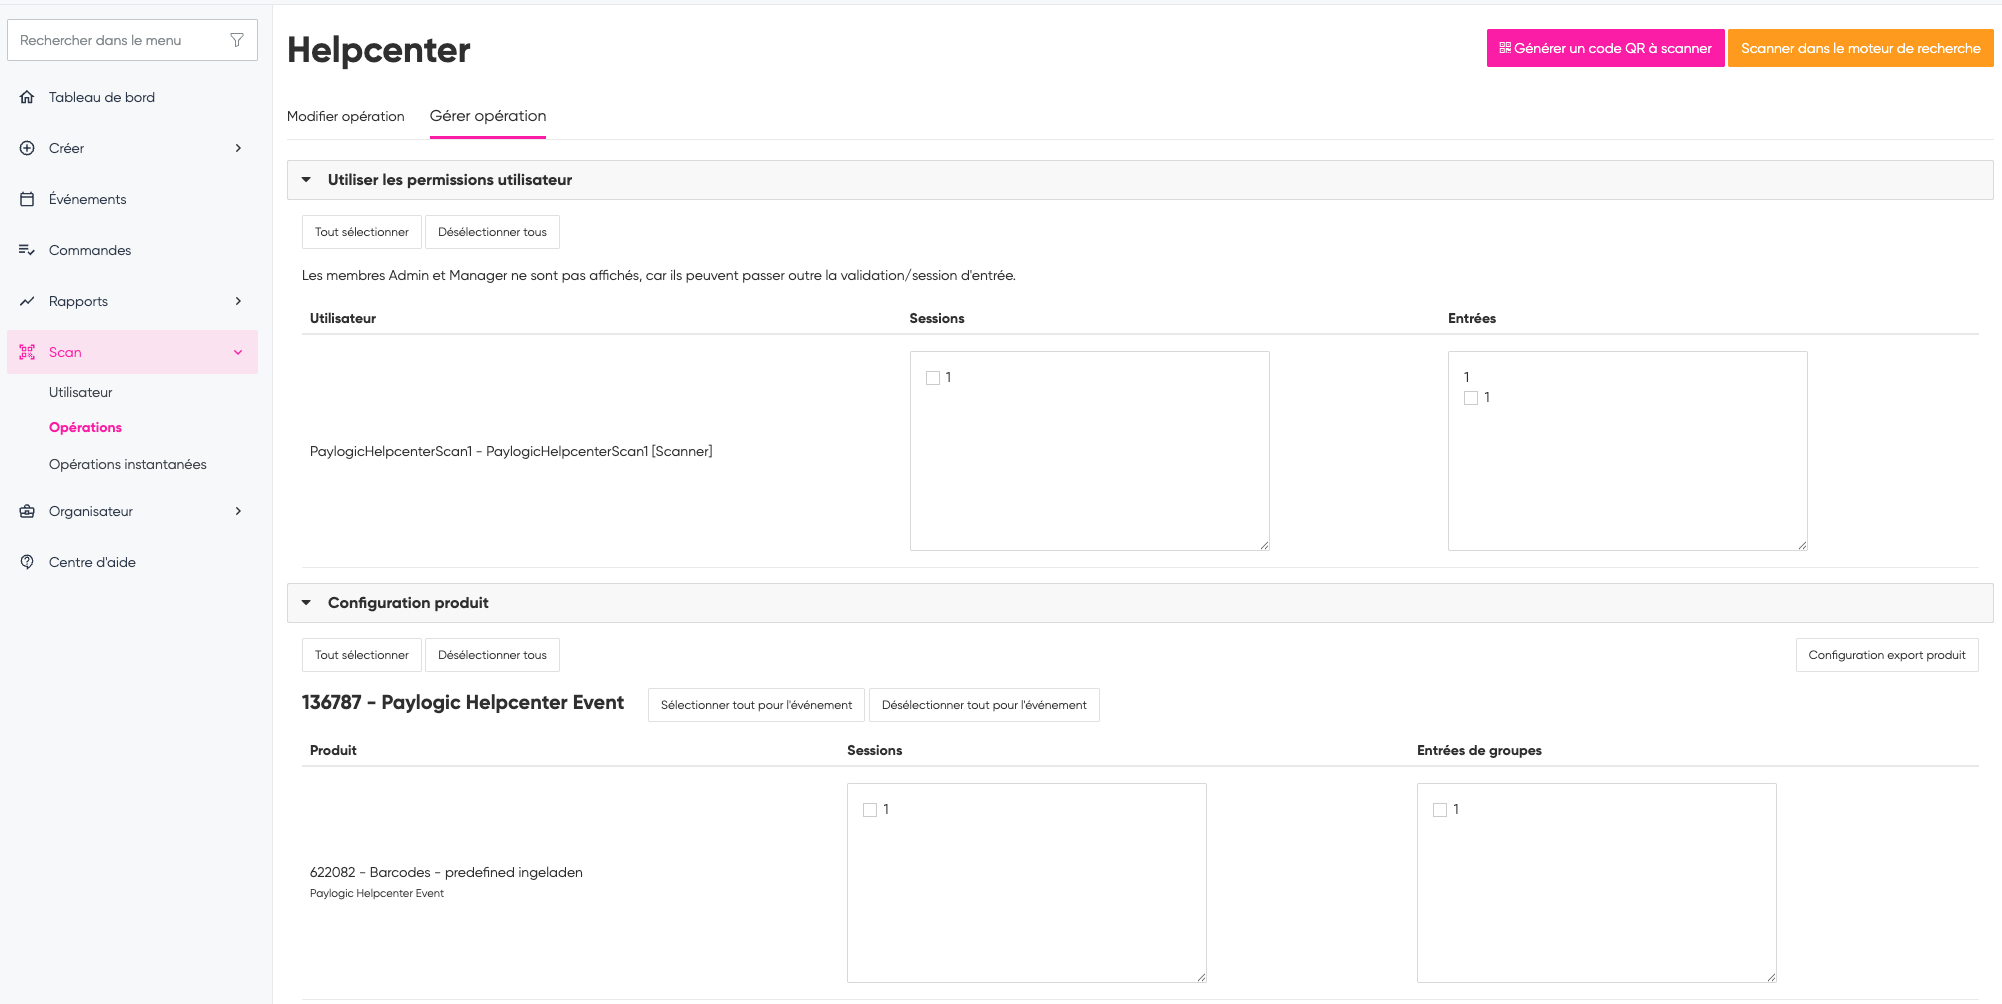Image resolution: width=2002 pixels, height=1004 pixels.
Task: Click the Créer plus-circle icon
Action: click(27, 148)
